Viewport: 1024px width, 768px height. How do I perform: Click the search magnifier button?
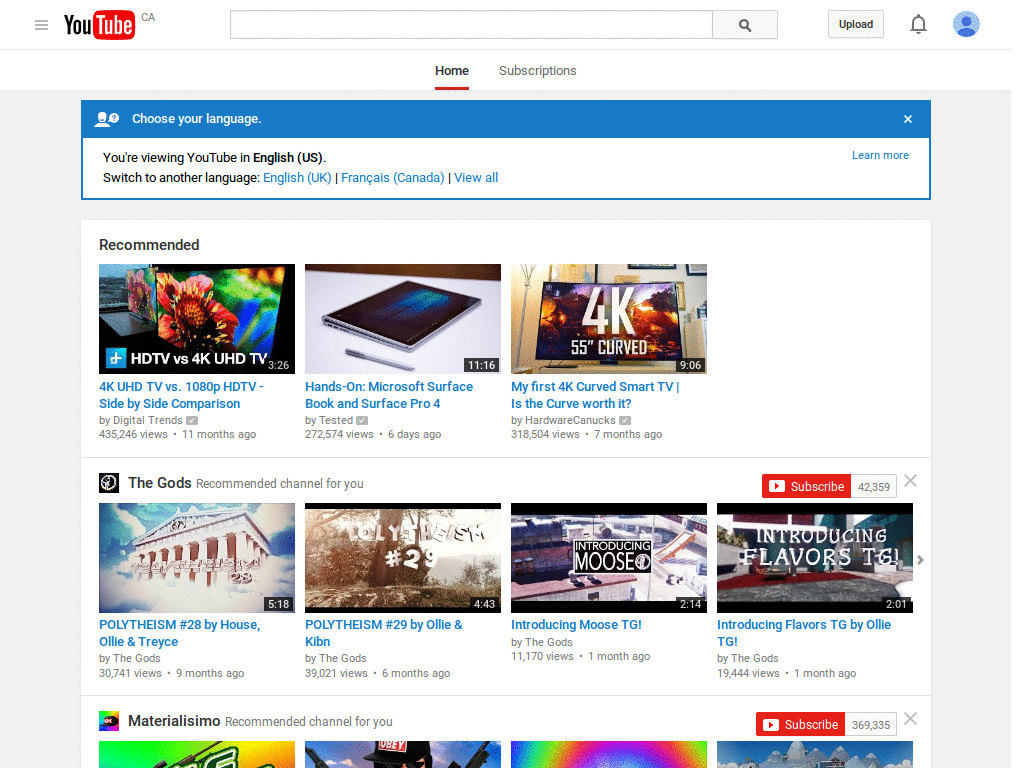coord(744,25)
